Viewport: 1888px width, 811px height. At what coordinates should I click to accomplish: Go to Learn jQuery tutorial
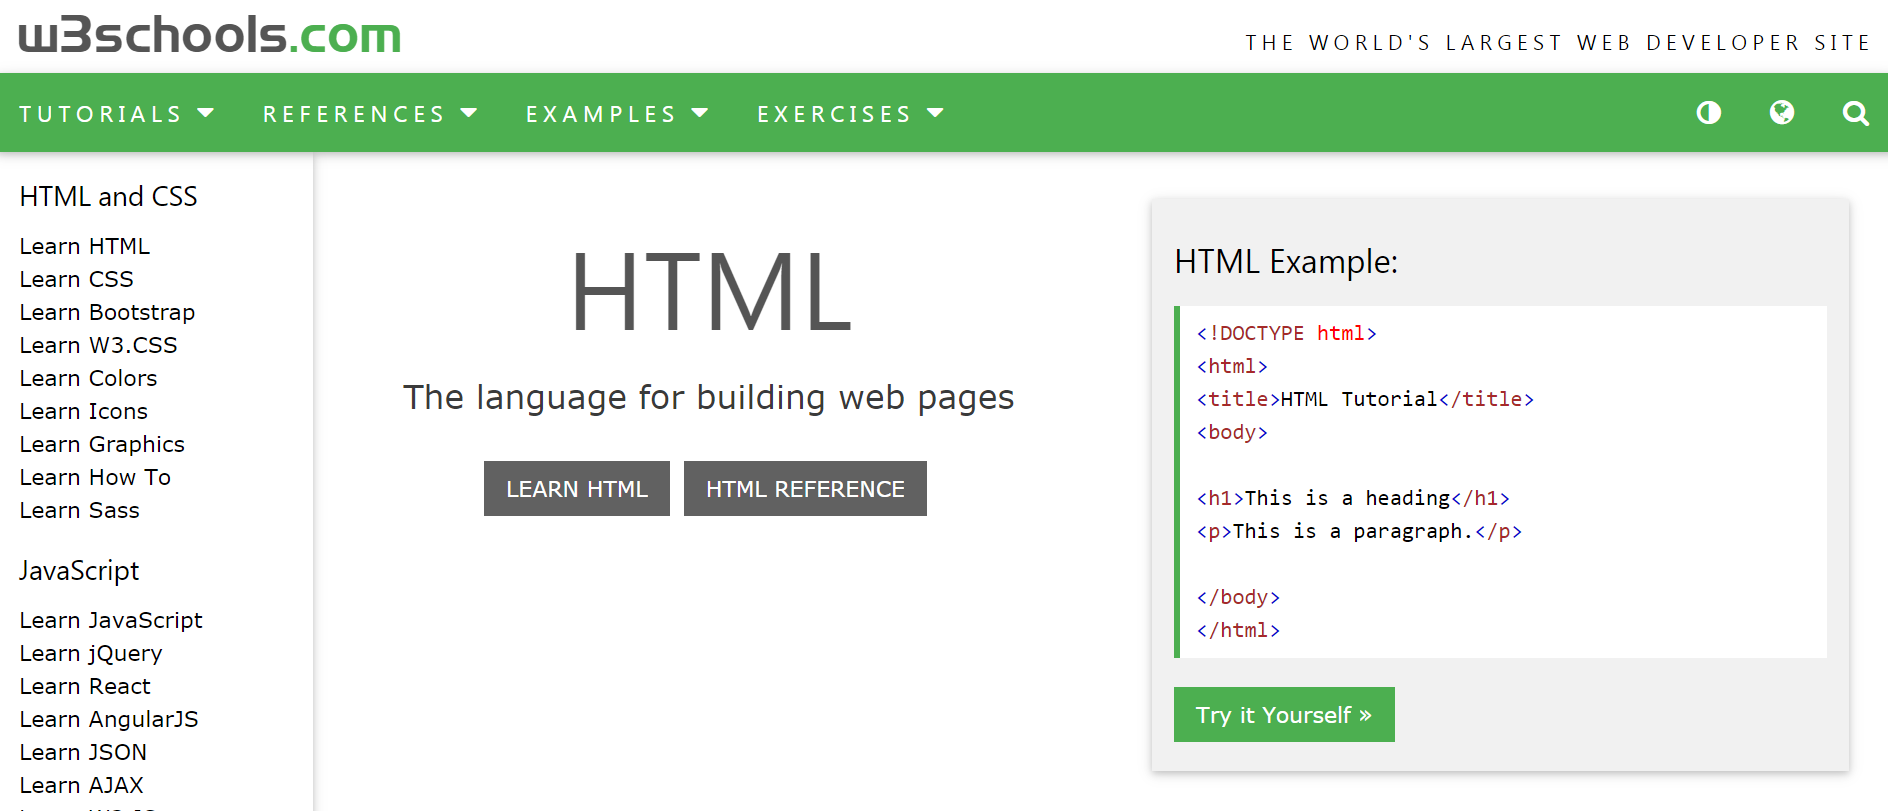click(x=91, y=653)
